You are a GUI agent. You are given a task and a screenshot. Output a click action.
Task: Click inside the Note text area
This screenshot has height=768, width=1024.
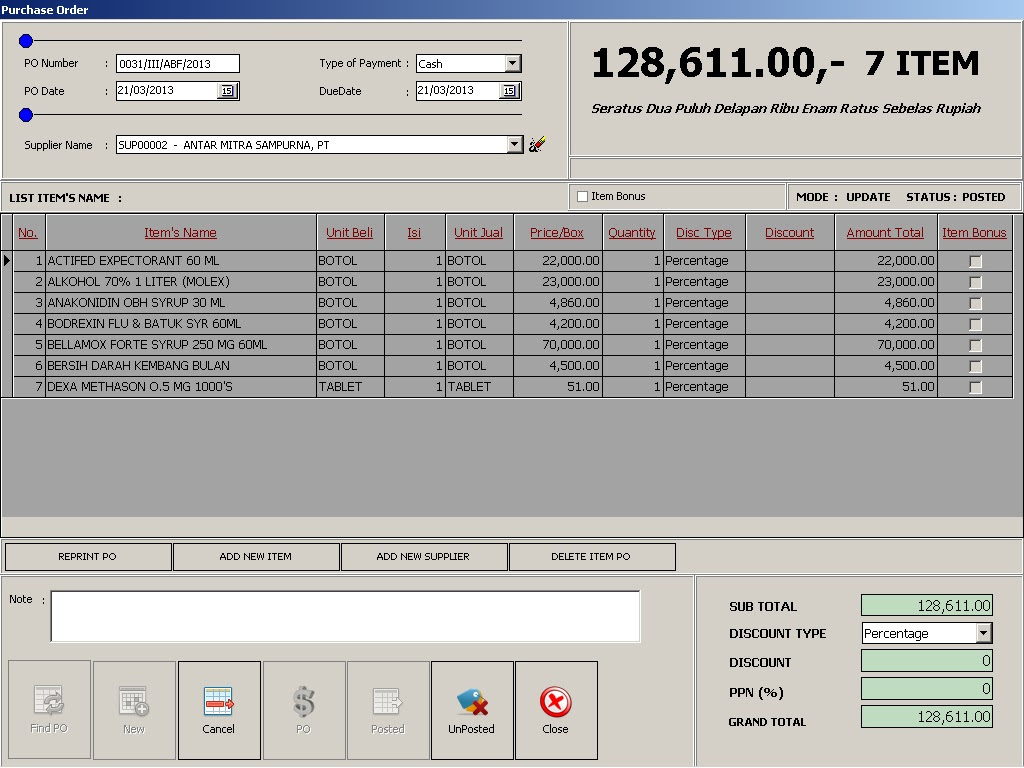(x=345, y=616)
